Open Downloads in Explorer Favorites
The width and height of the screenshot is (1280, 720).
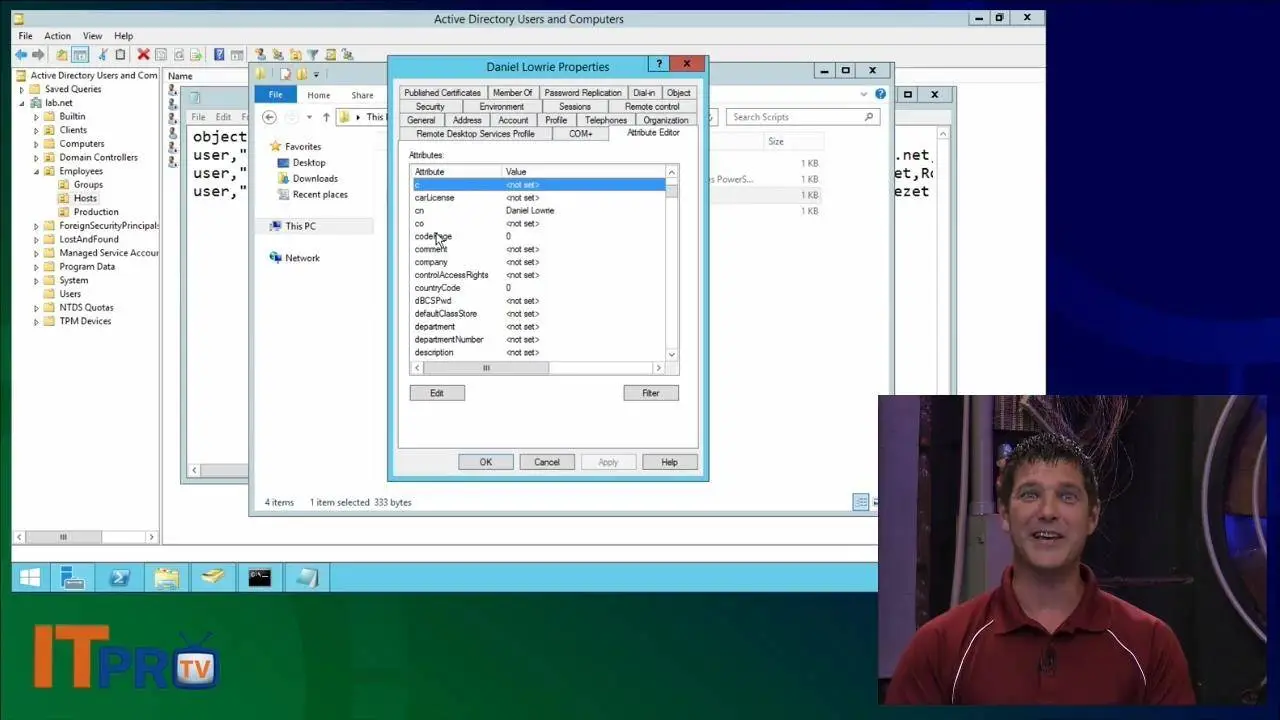tap(315, 179)
